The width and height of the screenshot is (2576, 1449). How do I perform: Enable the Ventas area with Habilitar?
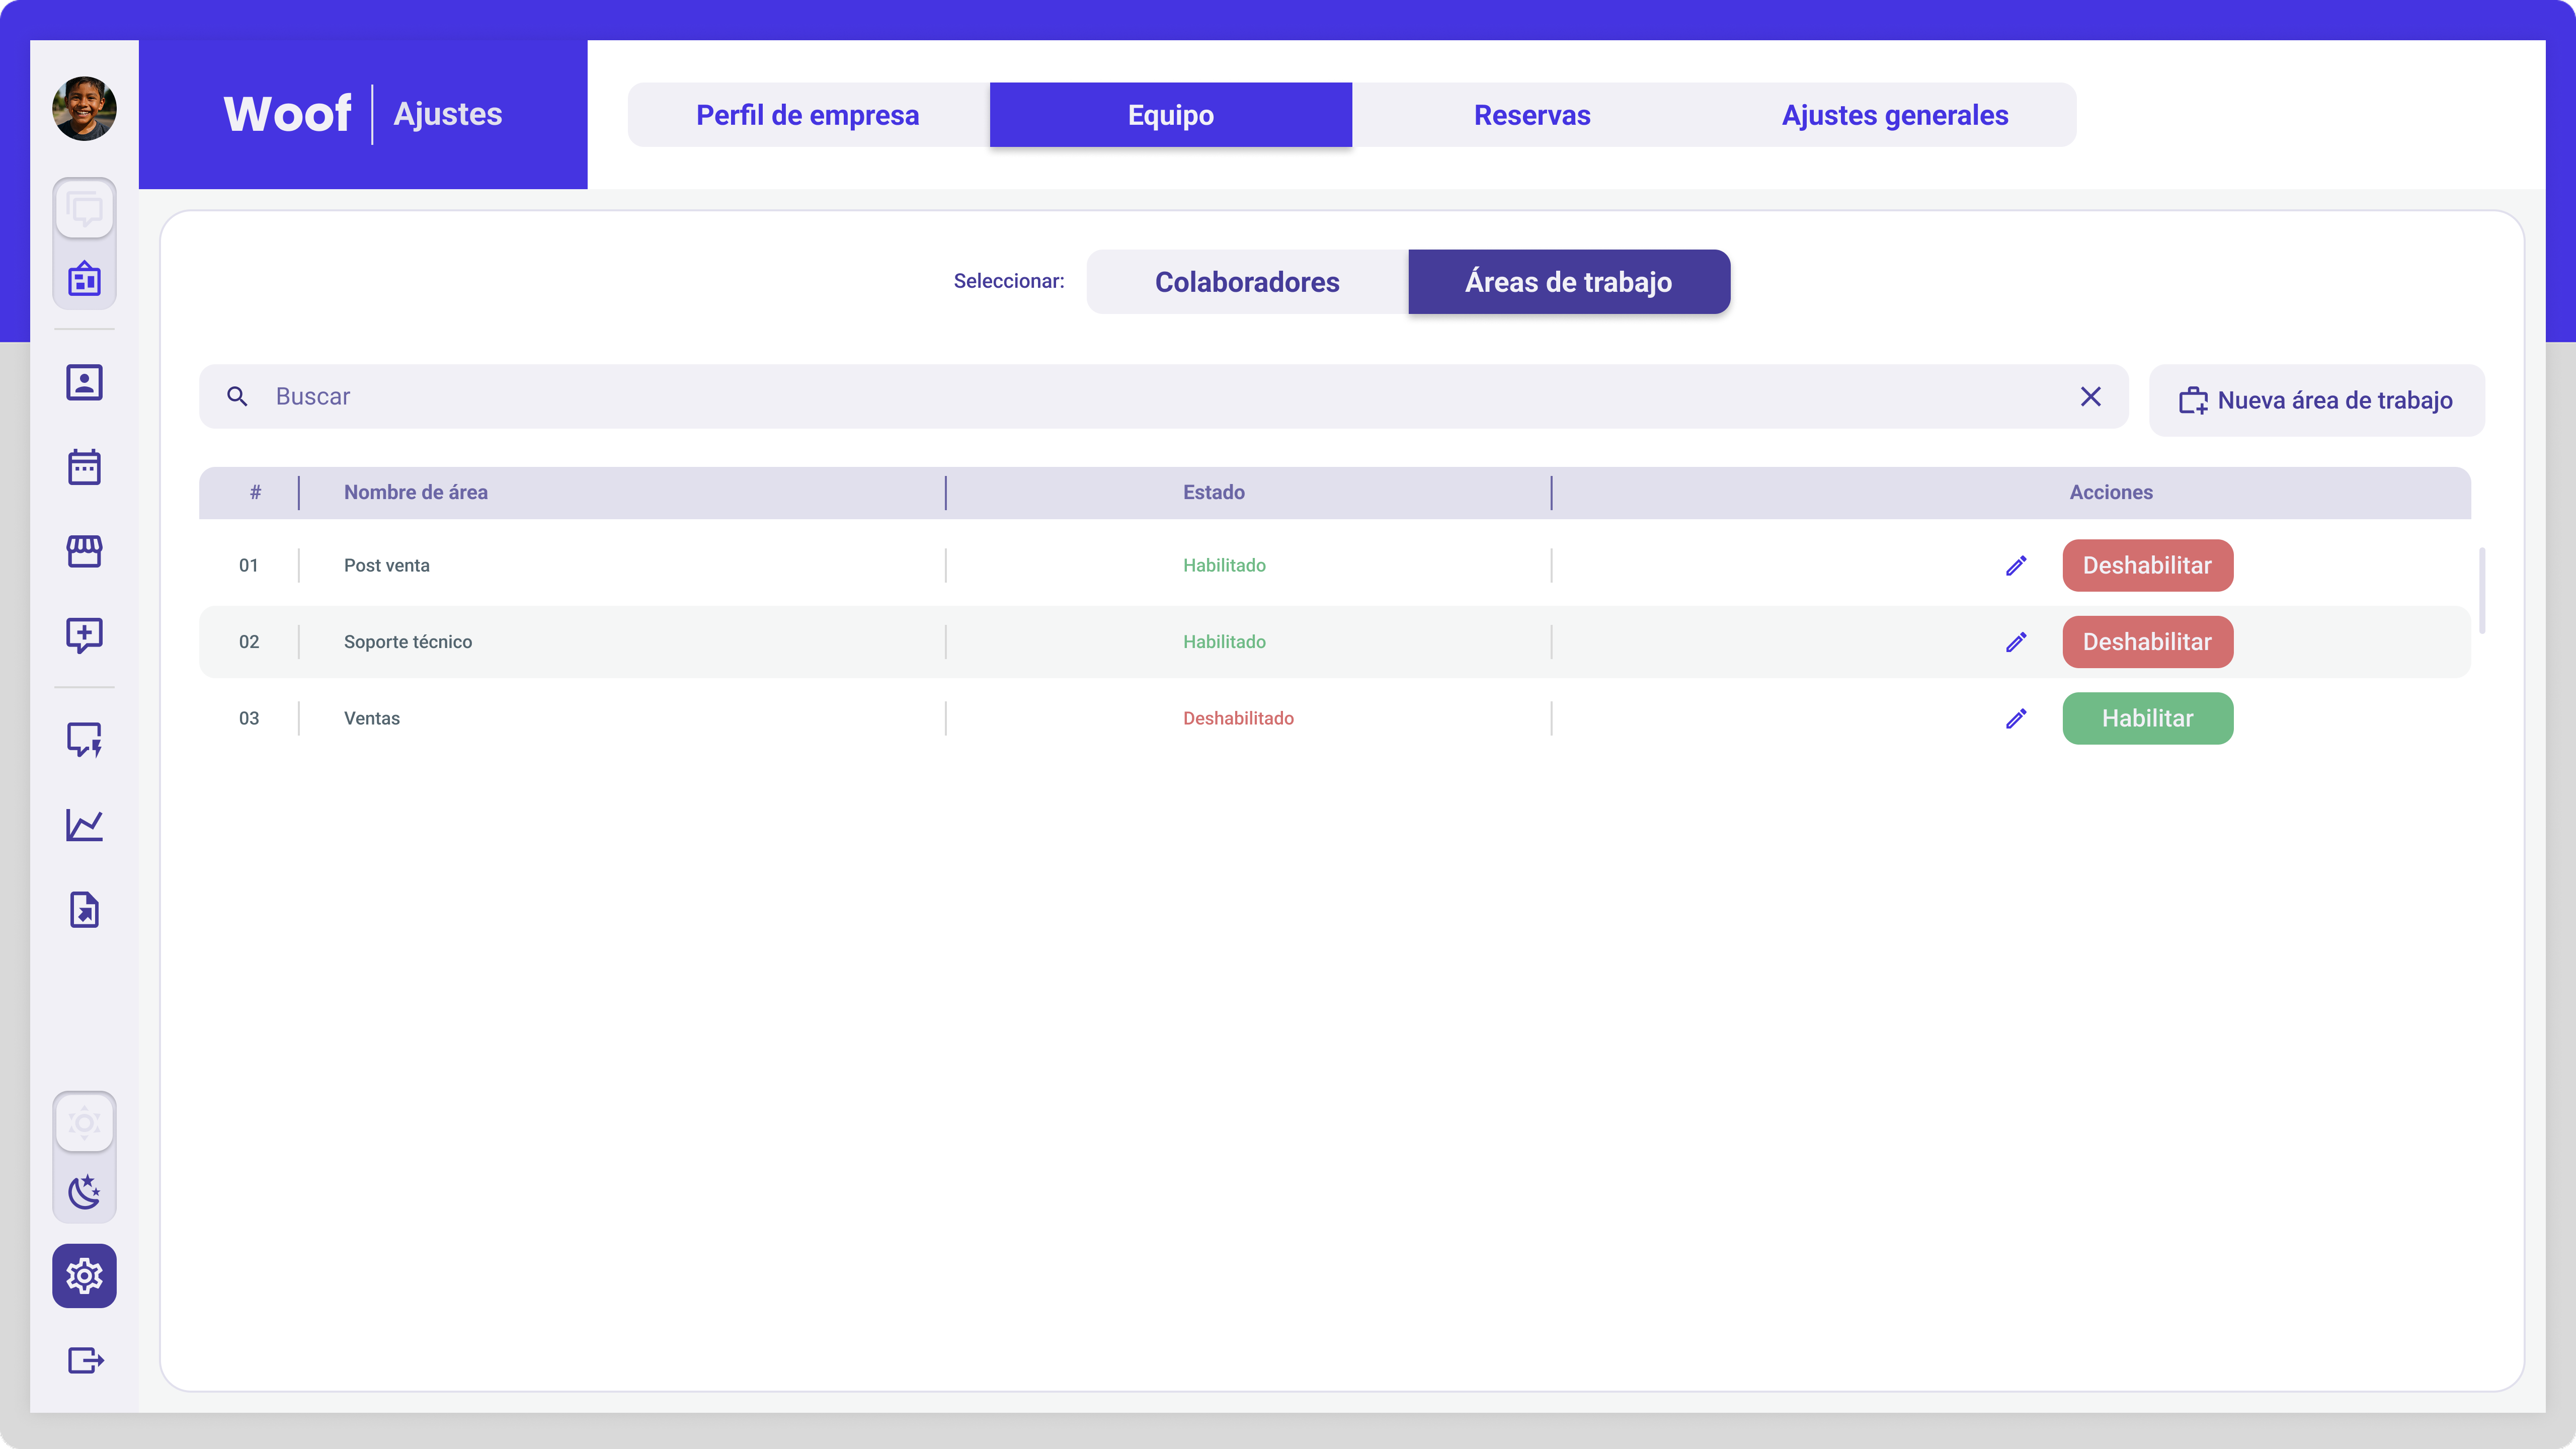(x=2146, y=718)
